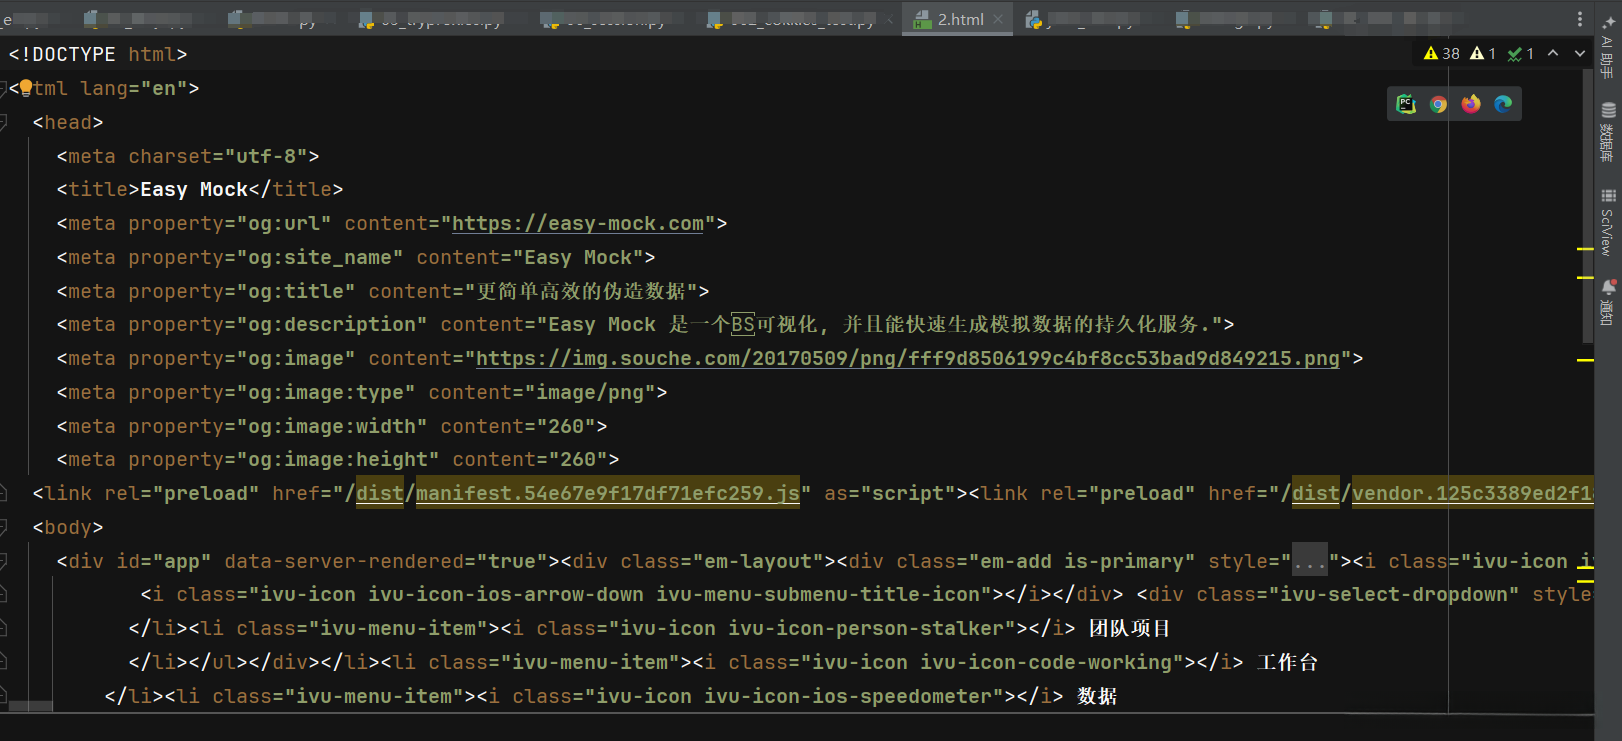Click the "em-add is-primary" class value
This screenshot has height=741, width=1622.
click(1082, 561)
